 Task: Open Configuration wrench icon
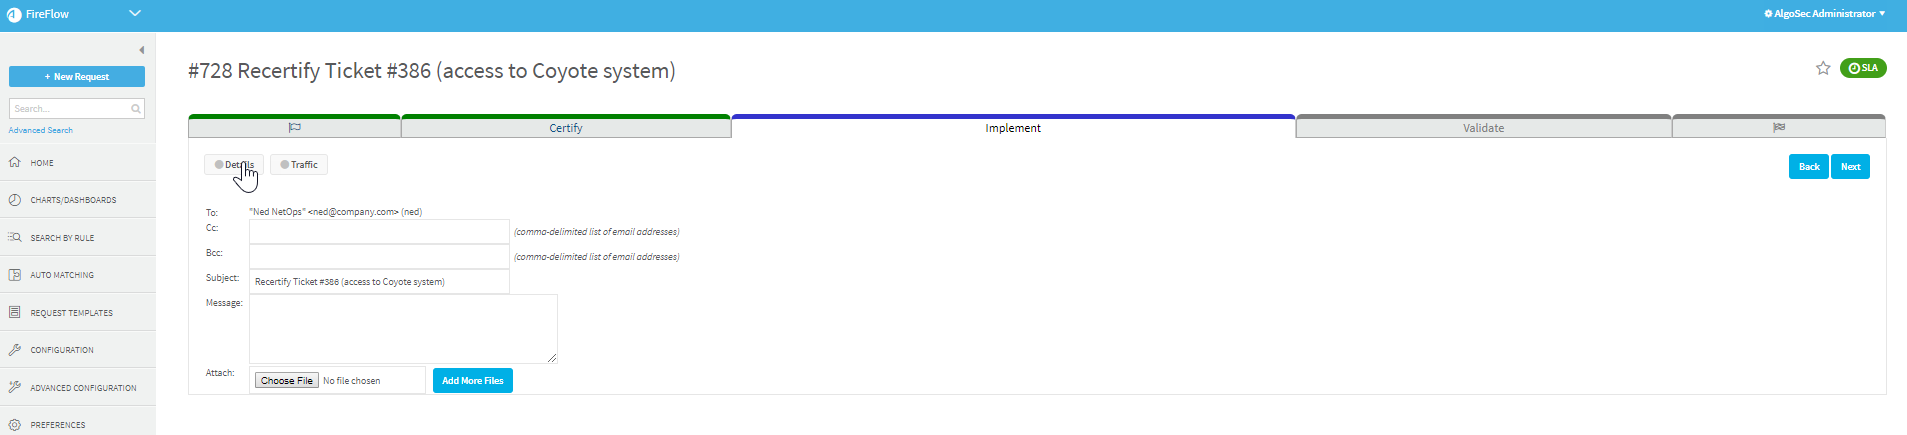(14, 350)
